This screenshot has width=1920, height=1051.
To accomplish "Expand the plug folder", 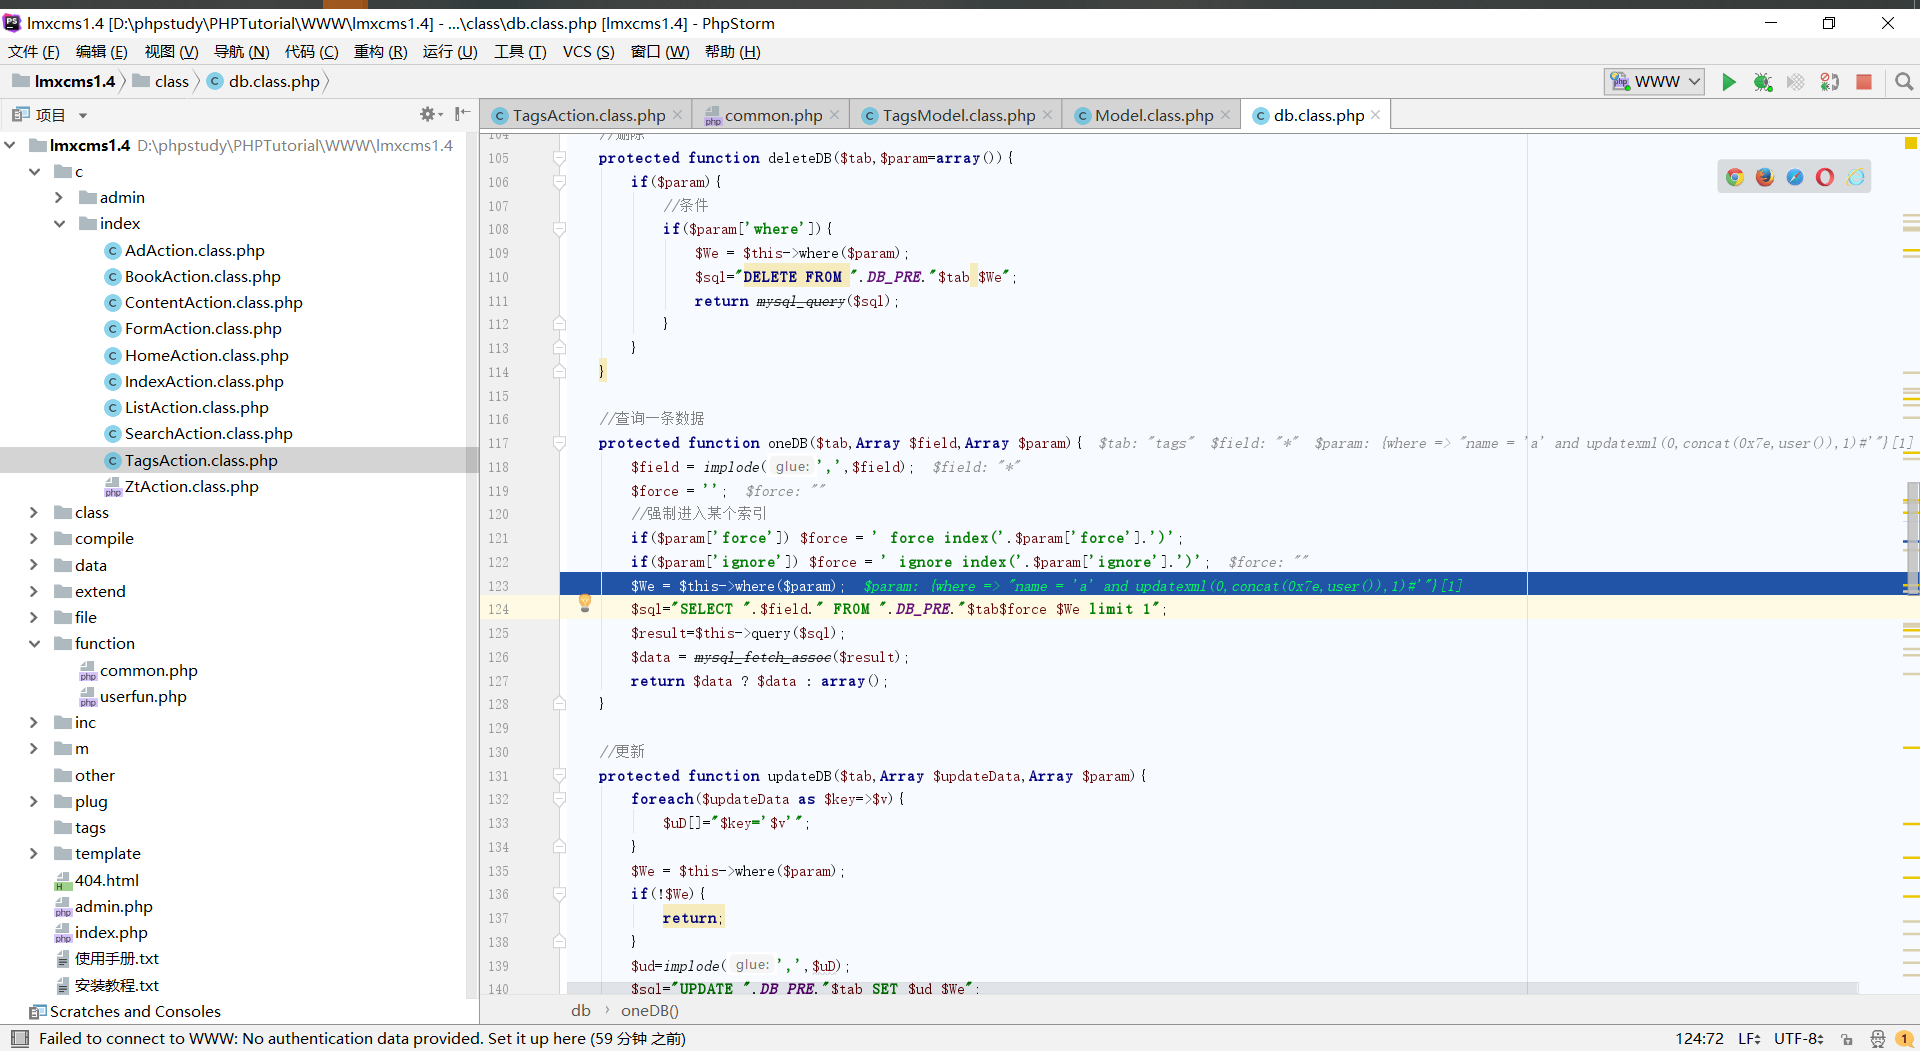I will coord(34,801).
